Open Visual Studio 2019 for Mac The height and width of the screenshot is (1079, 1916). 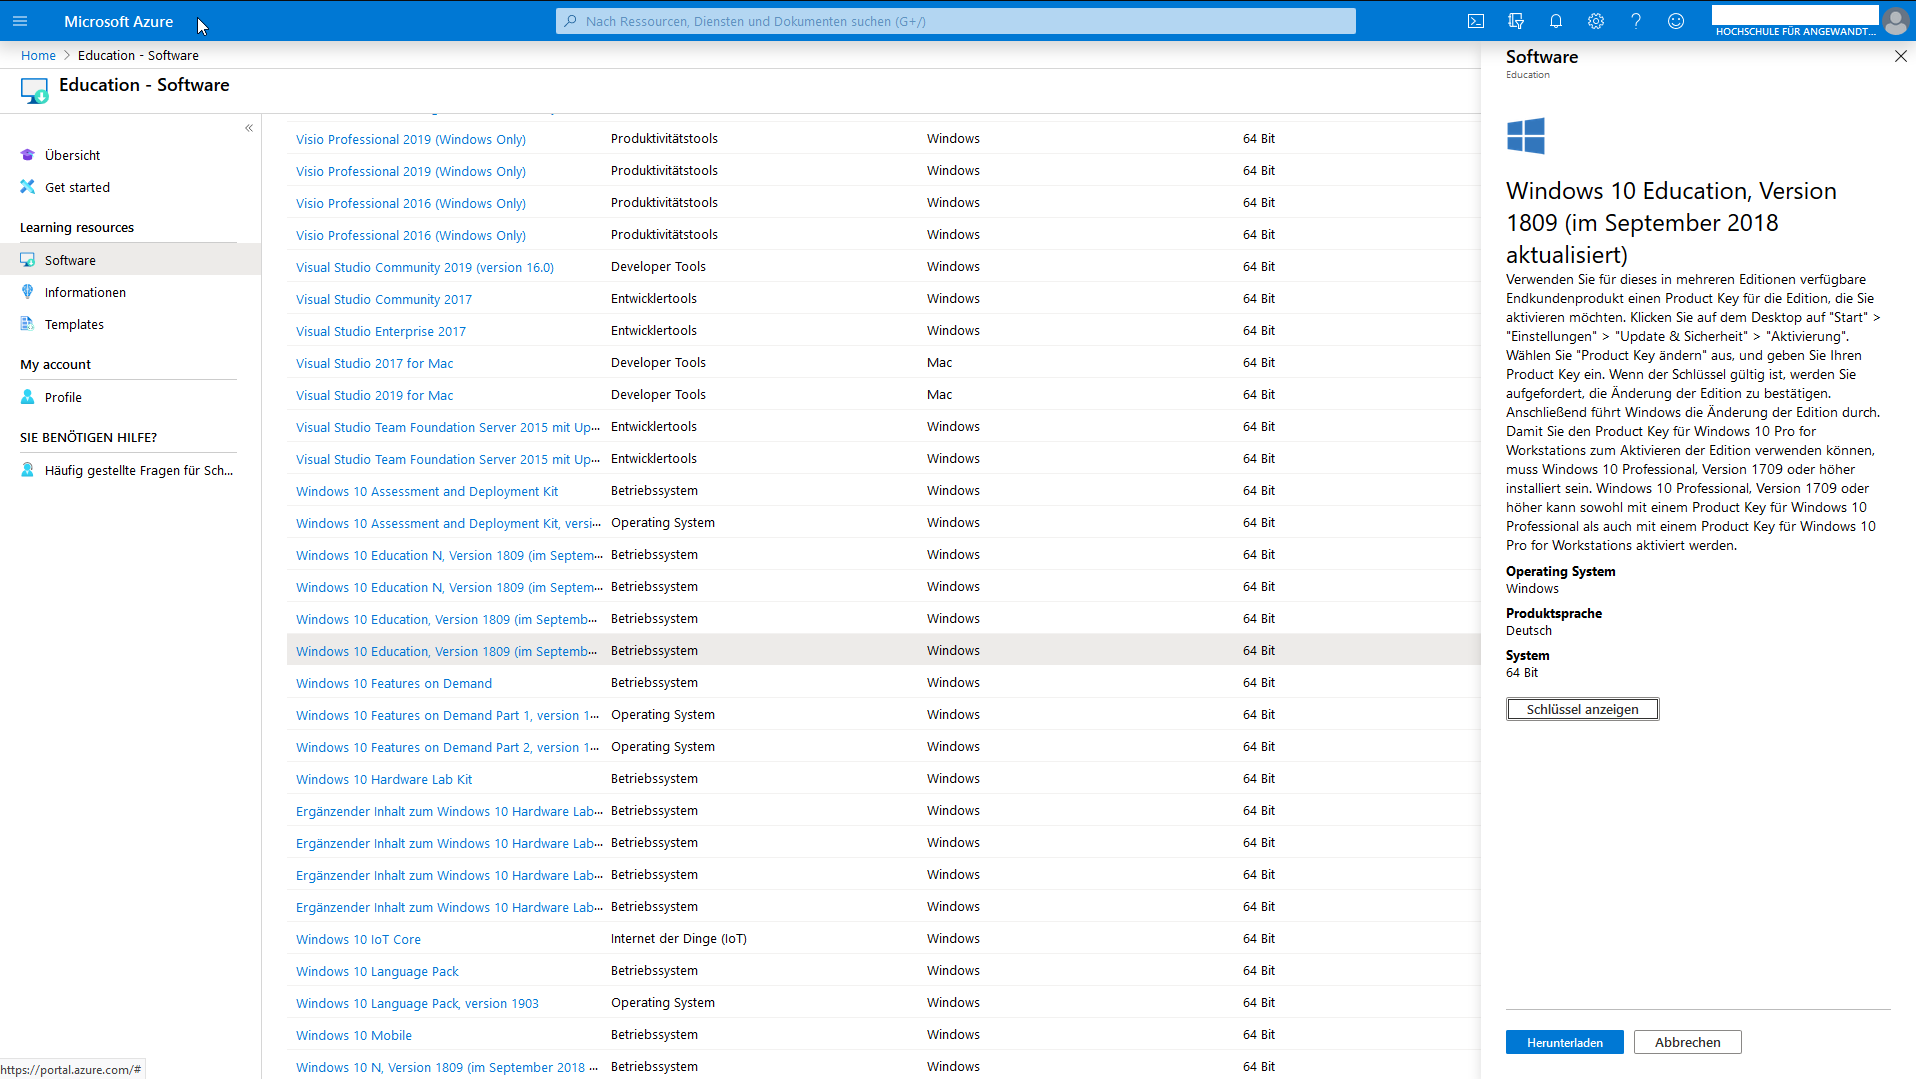(375, 395)
